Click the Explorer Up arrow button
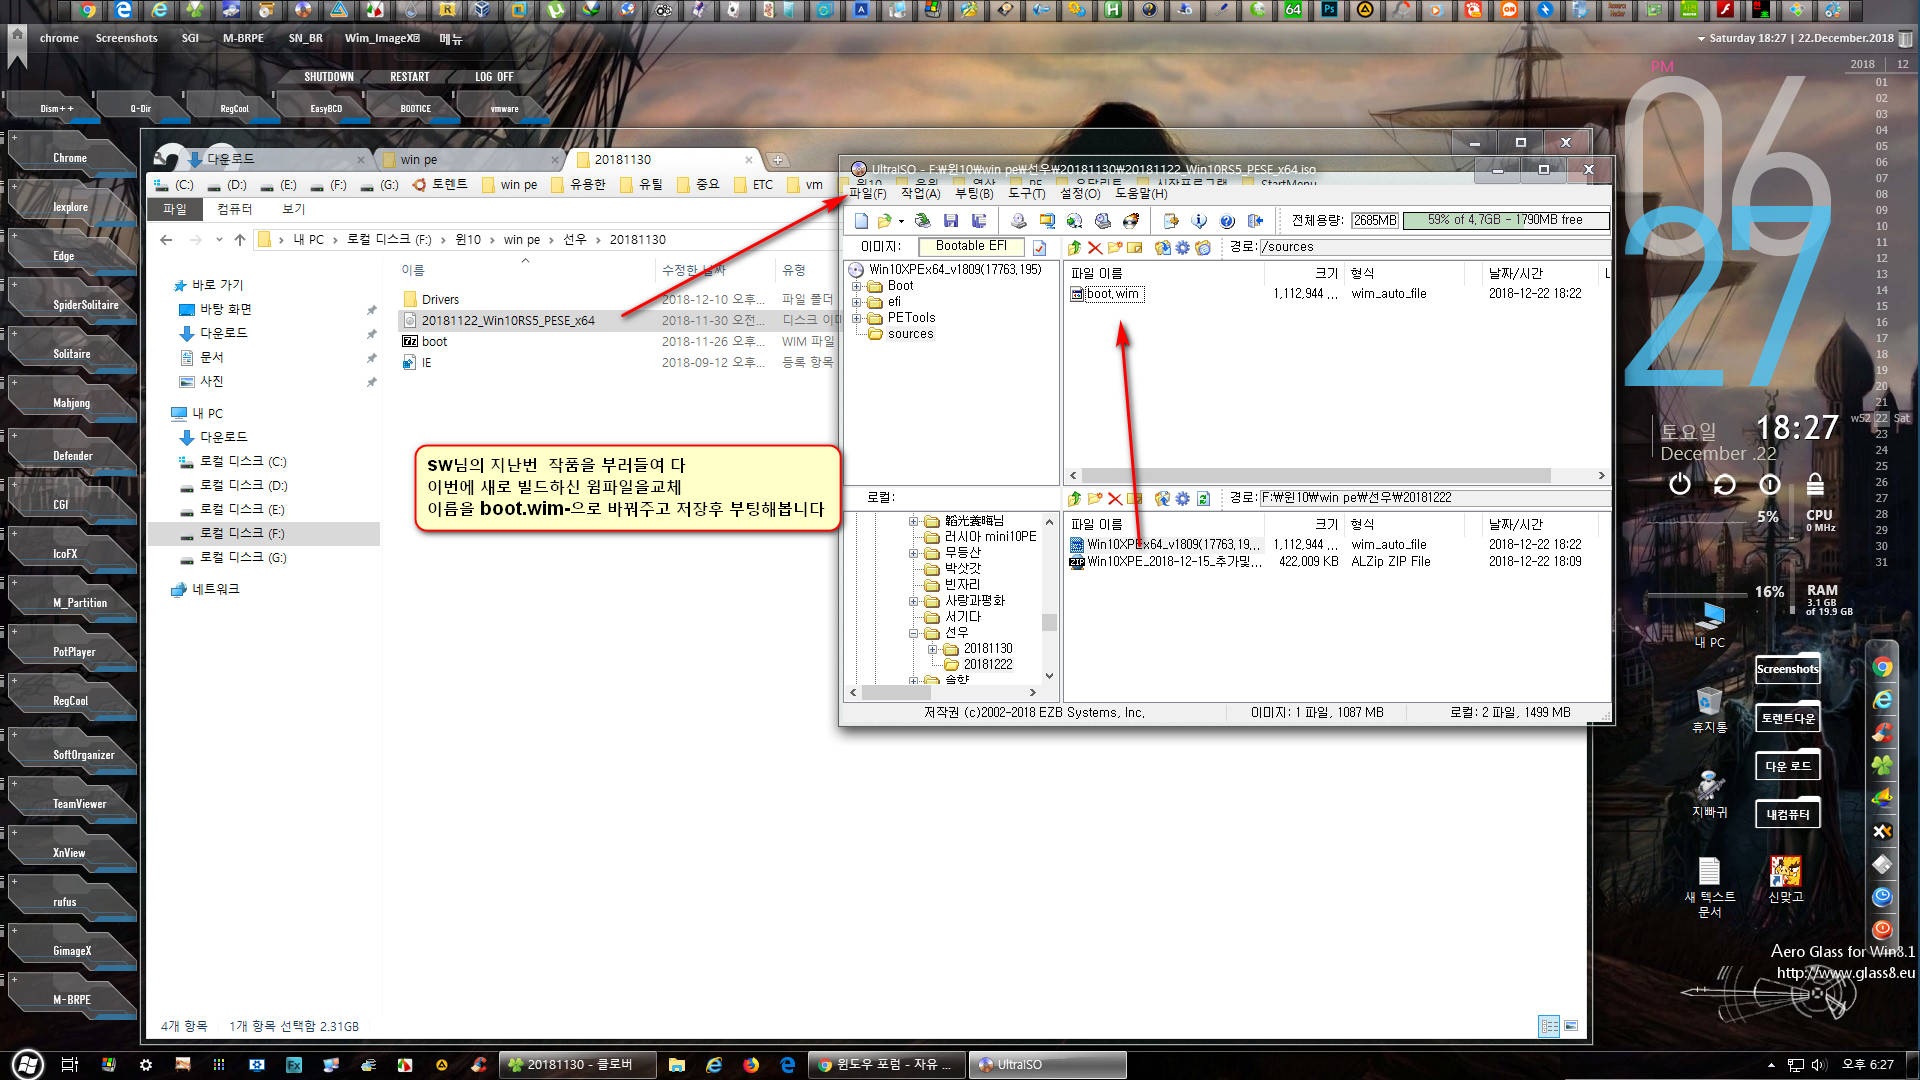1920x1080 pixels. coord(240,240)
